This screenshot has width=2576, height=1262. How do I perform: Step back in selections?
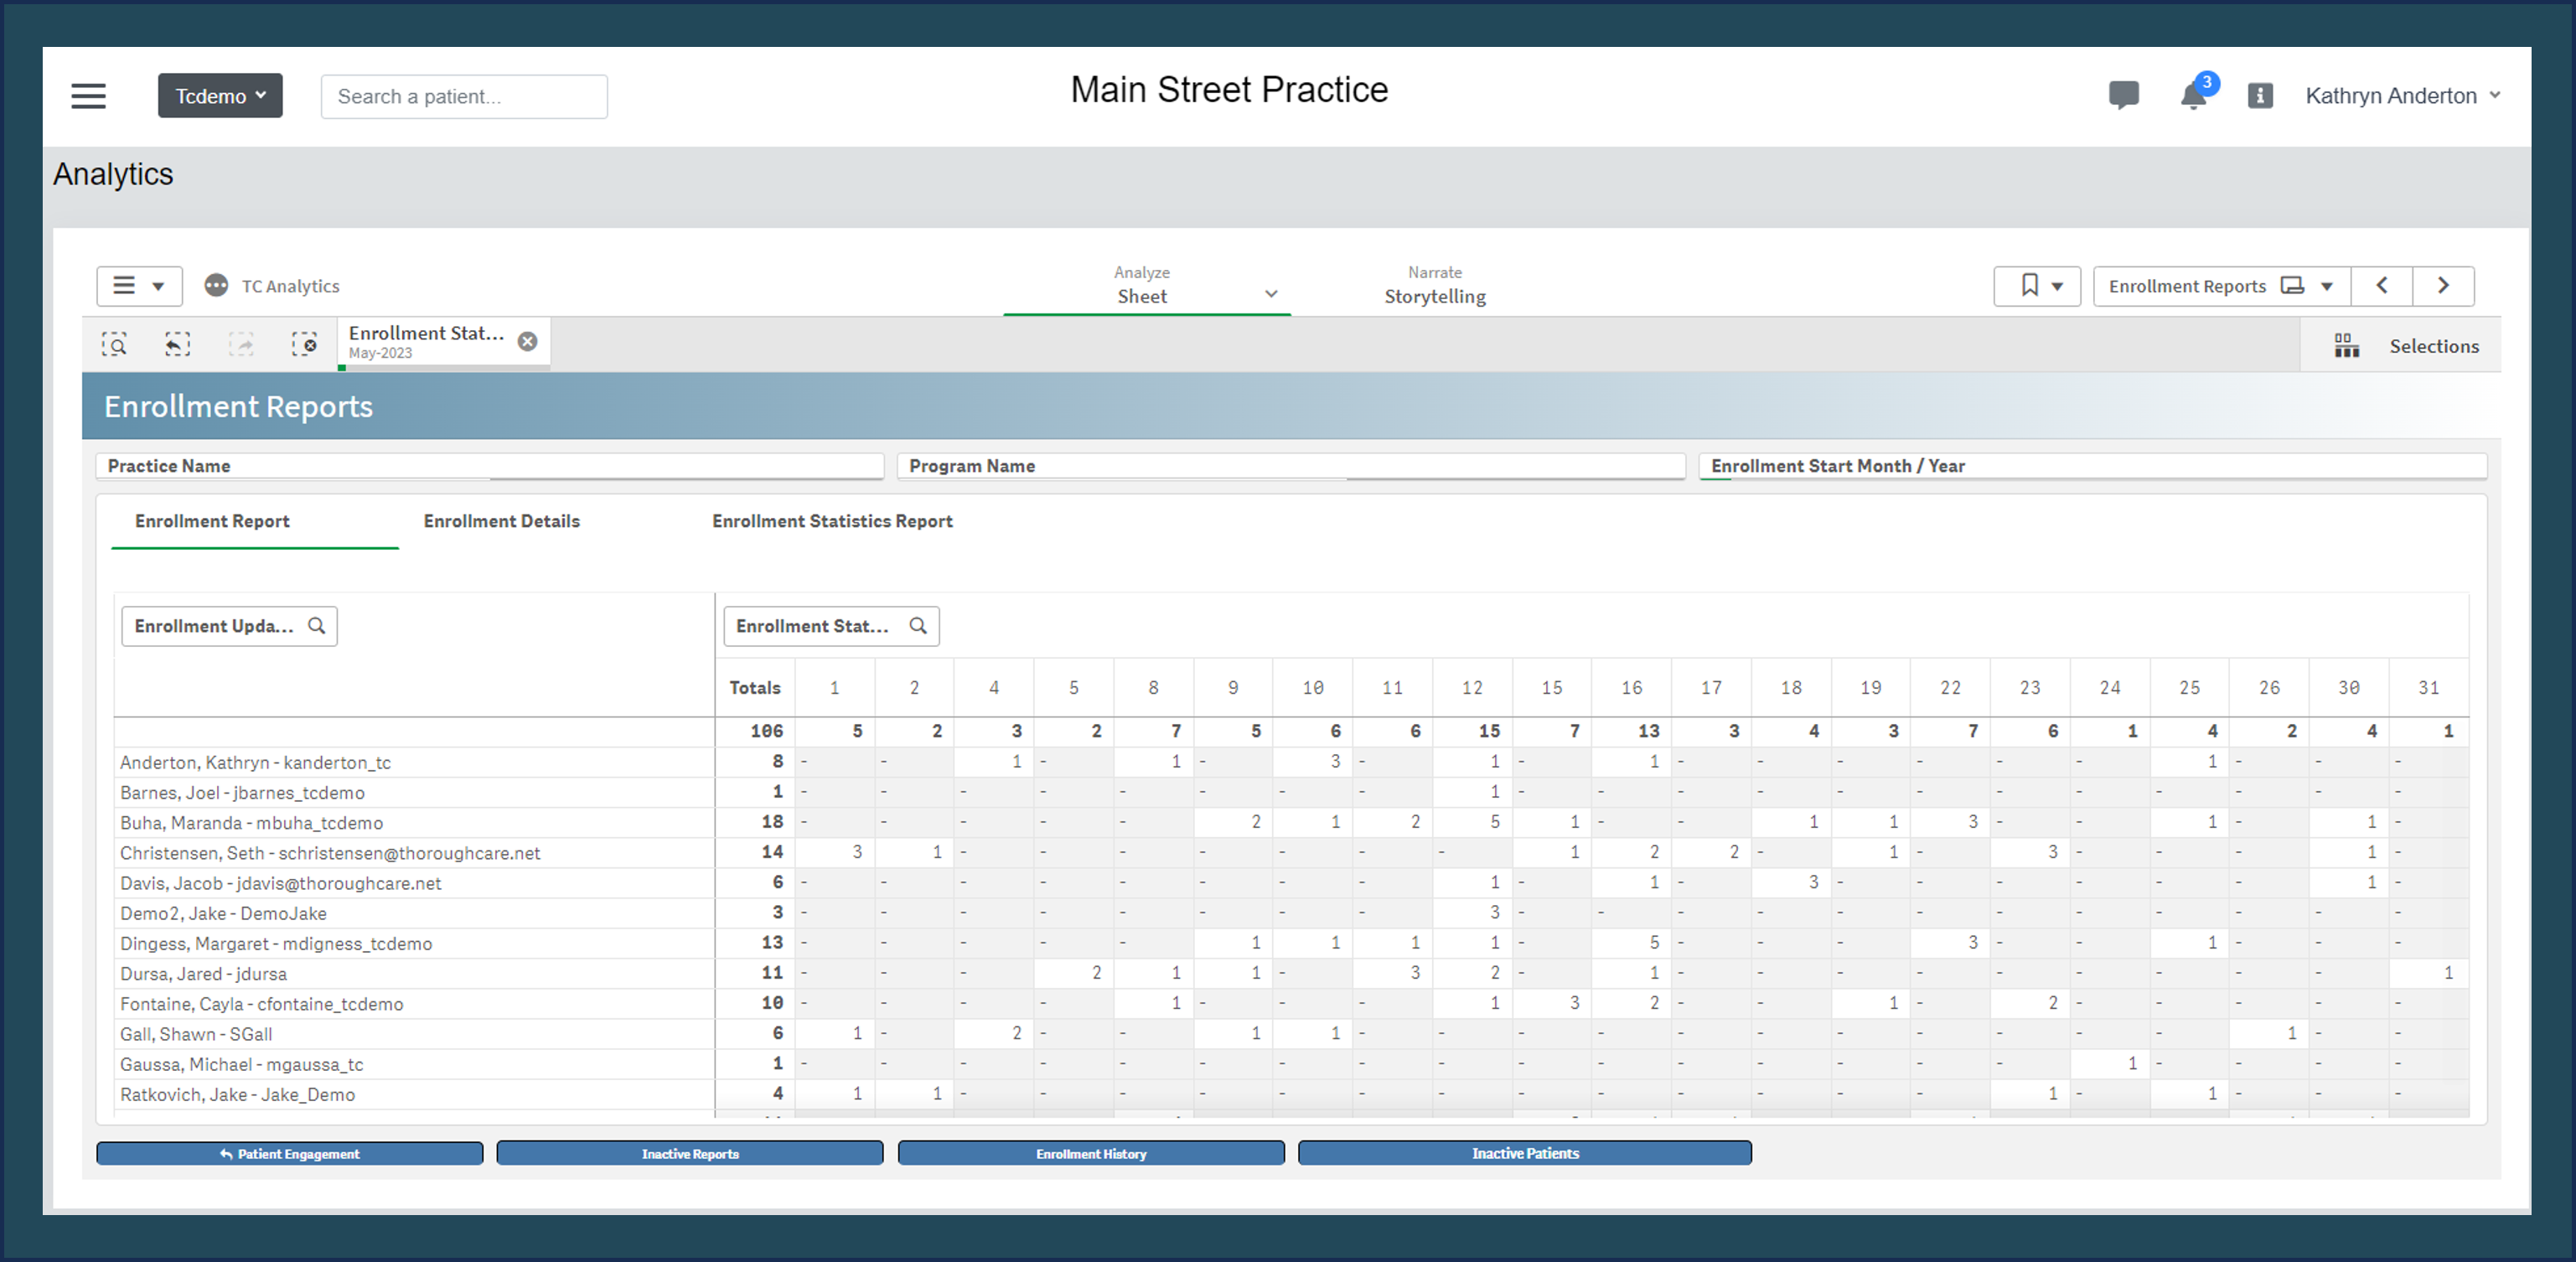177,345
